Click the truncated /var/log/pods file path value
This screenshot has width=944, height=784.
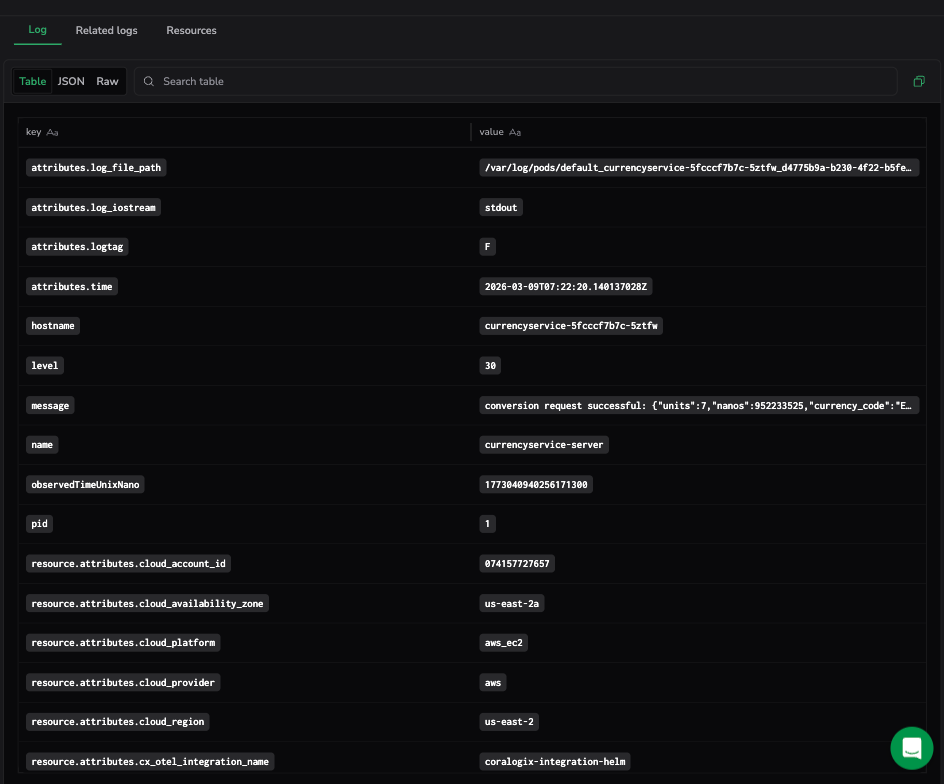pyautogui.click(x=698, y=168)
